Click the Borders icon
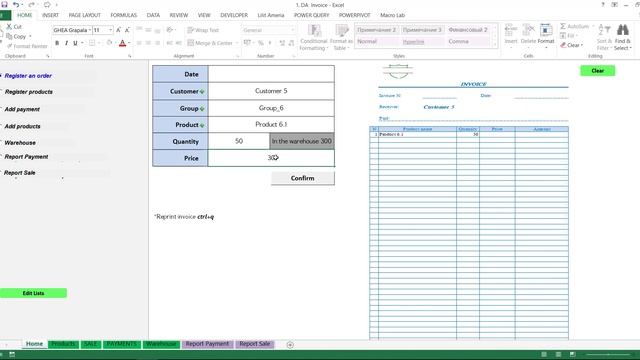640x360 pixels. [92, 43]
